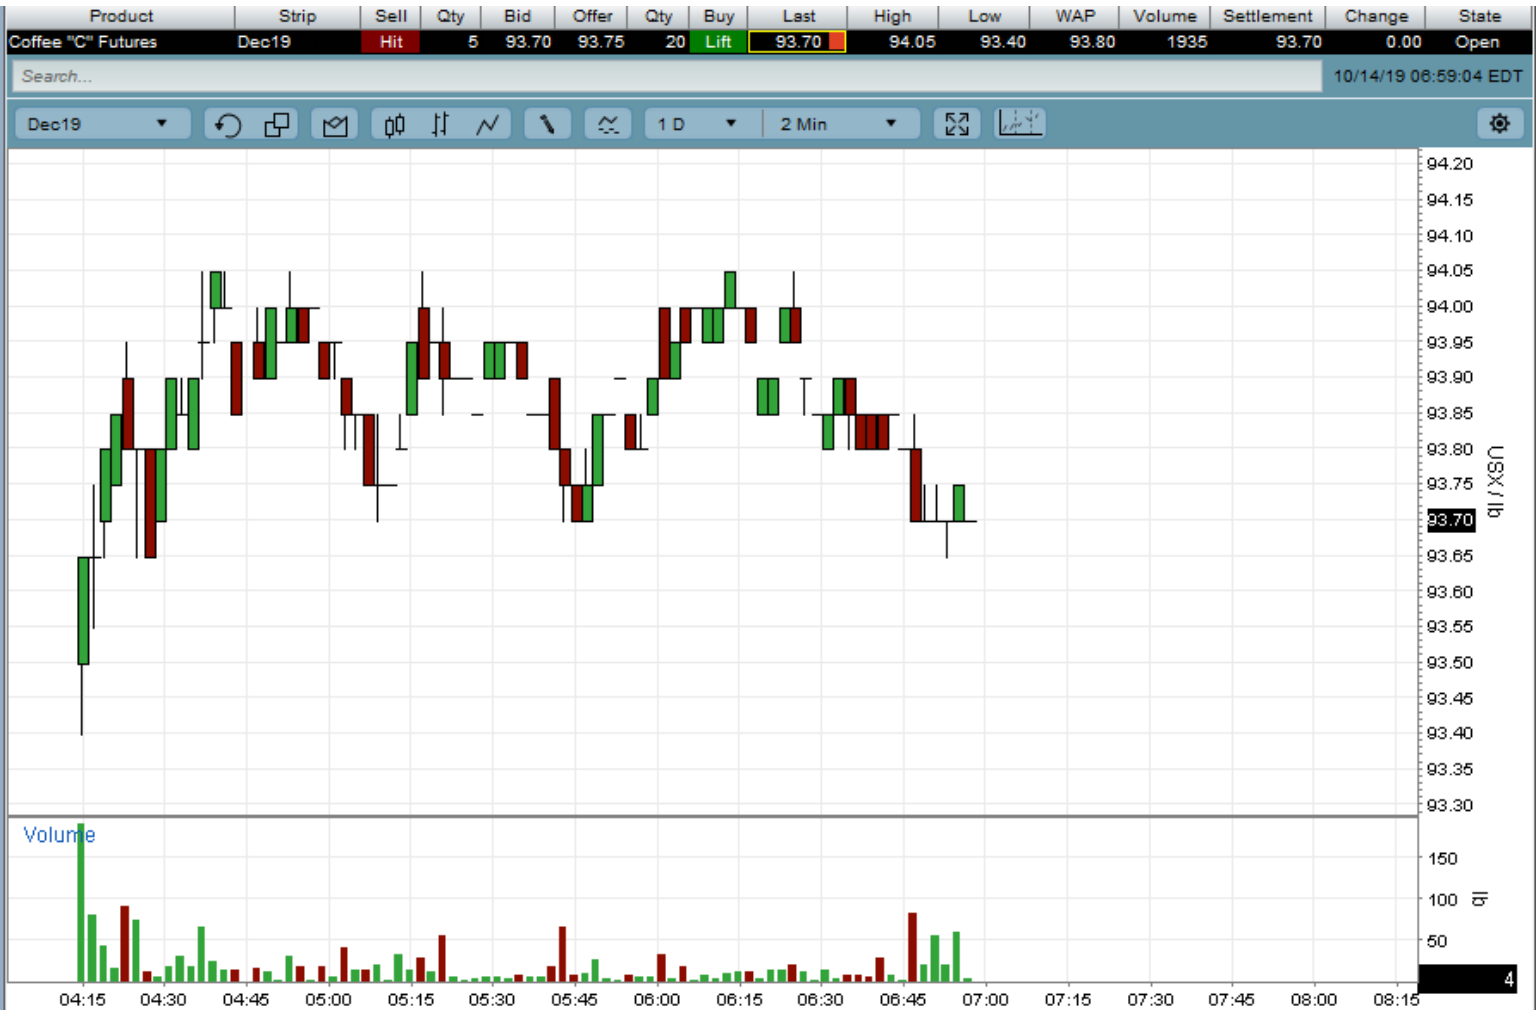The width and height of the screenshot is (1536, 1010).
Task: Select the line chart type icon
Action: (x=487, y=124)
